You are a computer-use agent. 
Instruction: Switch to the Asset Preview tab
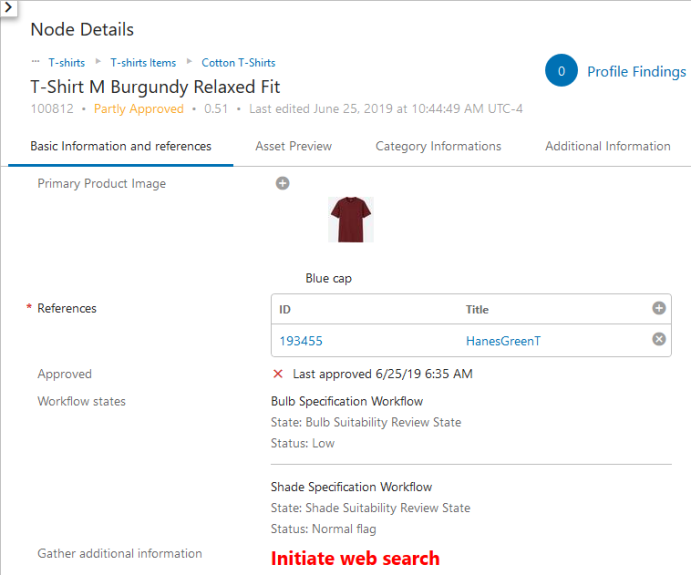(293, 146)
